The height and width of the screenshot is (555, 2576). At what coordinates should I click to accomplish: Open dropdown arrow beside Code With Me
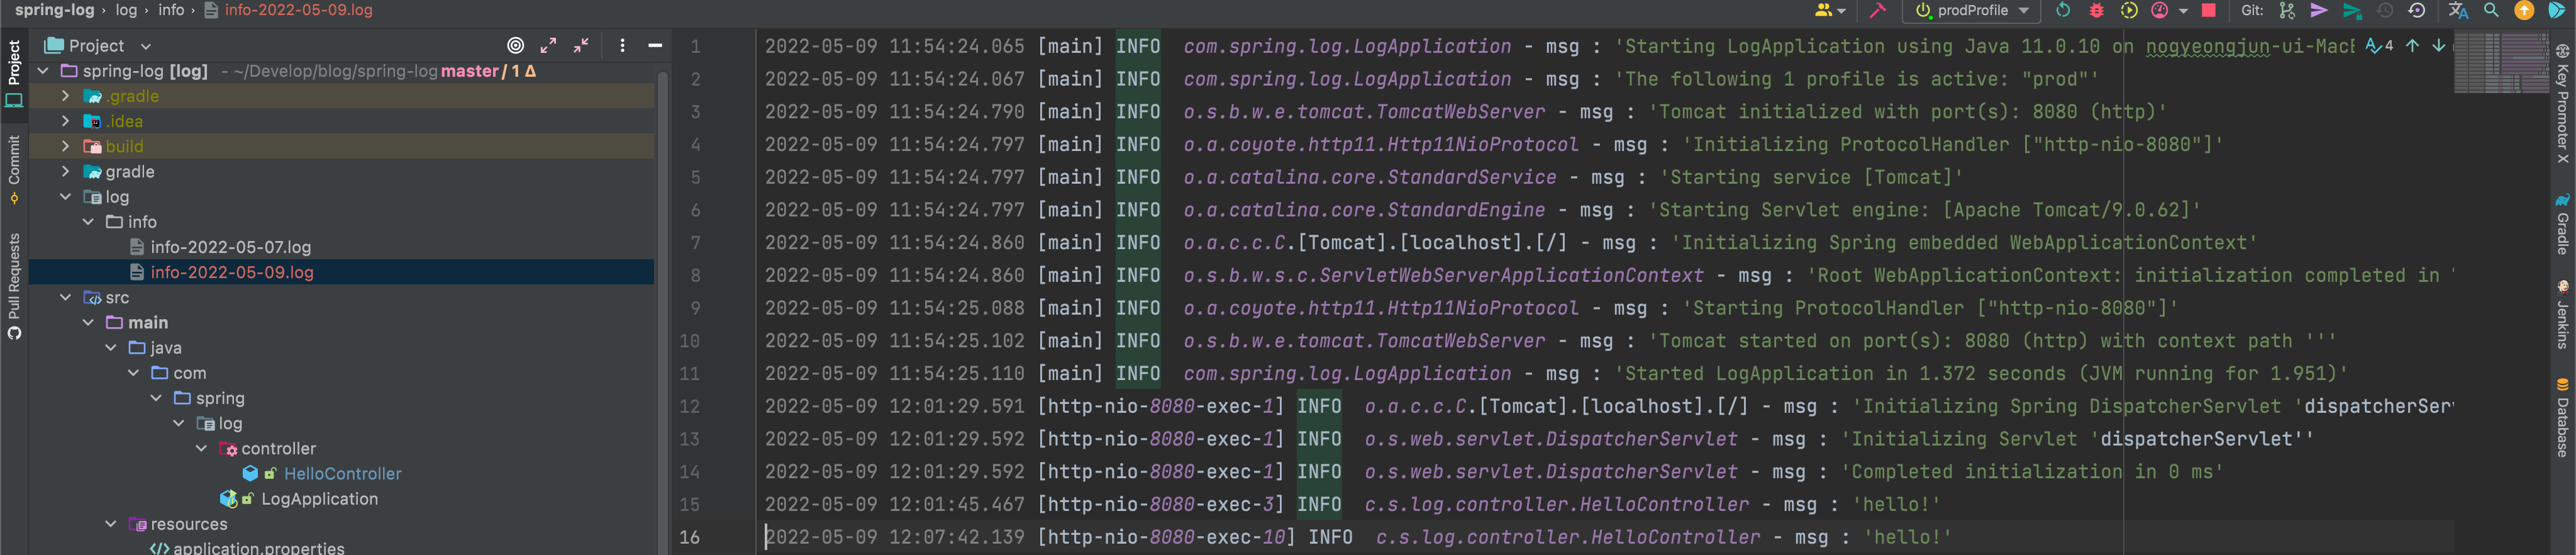click(1842, 11)
